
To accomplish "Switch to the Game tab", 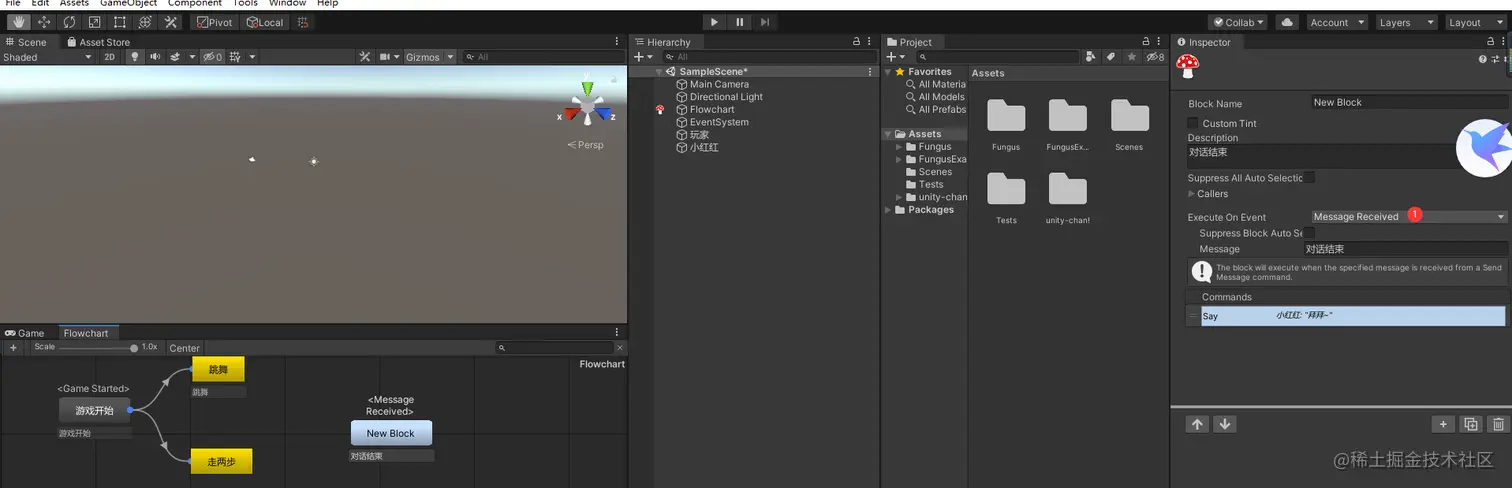I will [x=25, y=333].
